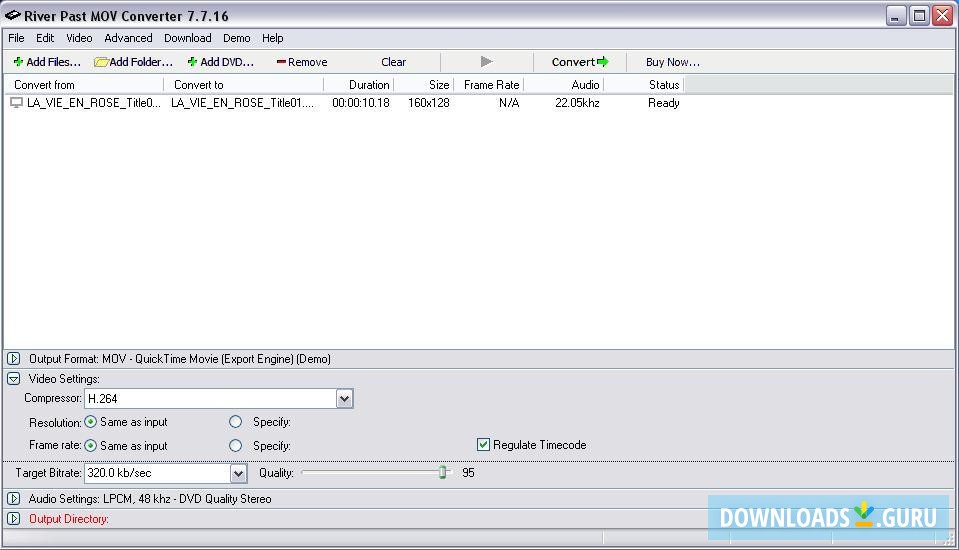Image resolution: width=959 pixels, height=550 pixels.
Task: Remove the selected file from list
Action: click(x=302, y=62)
